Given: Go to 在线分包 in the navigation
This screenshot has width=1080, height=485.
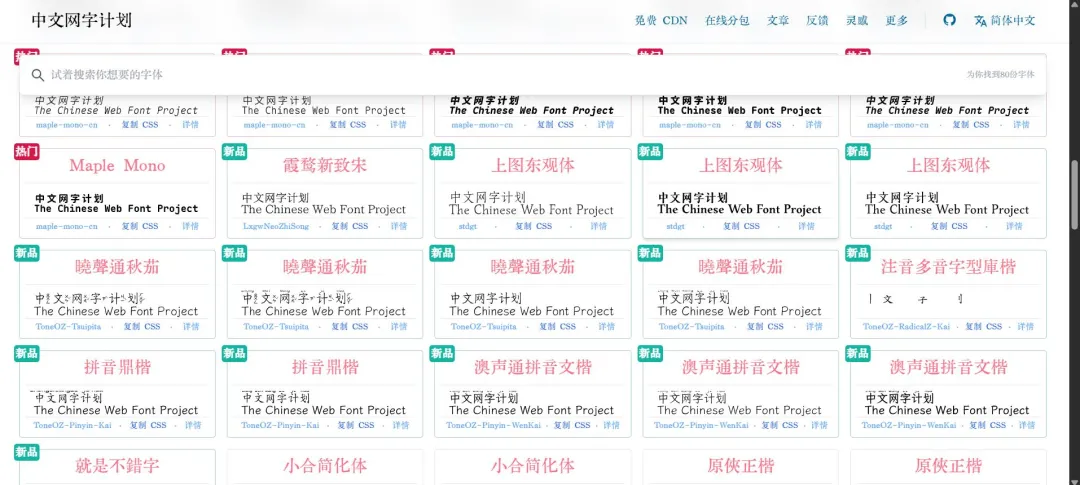Looking at the screenshot, I should (x=727, y=20).
